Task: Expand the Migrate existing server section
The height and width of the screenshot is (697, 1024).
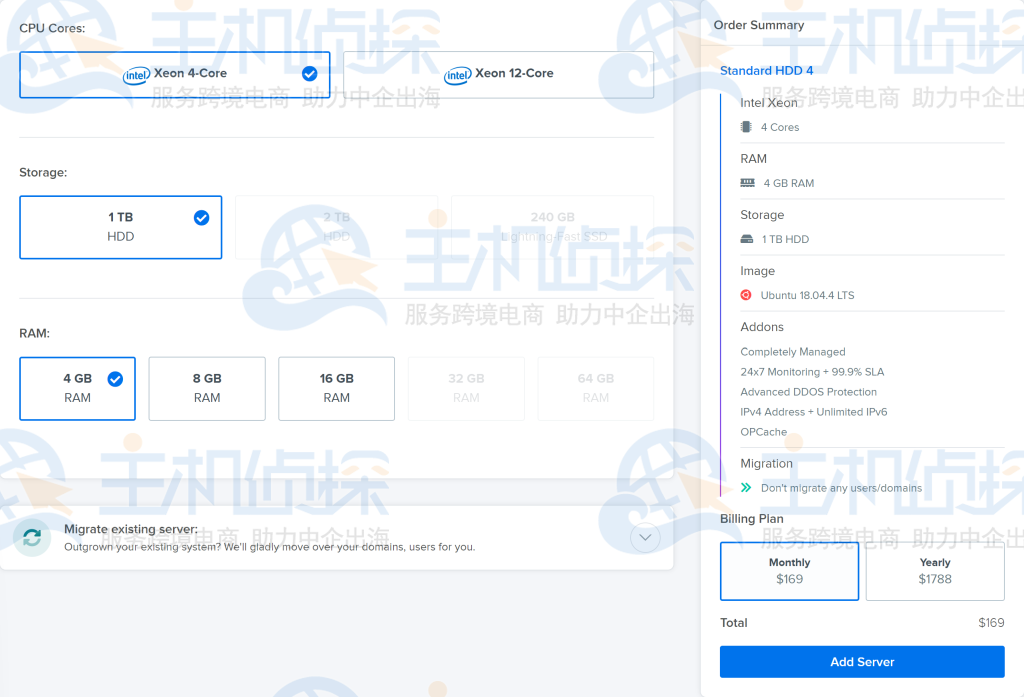Action: (644, 537)
